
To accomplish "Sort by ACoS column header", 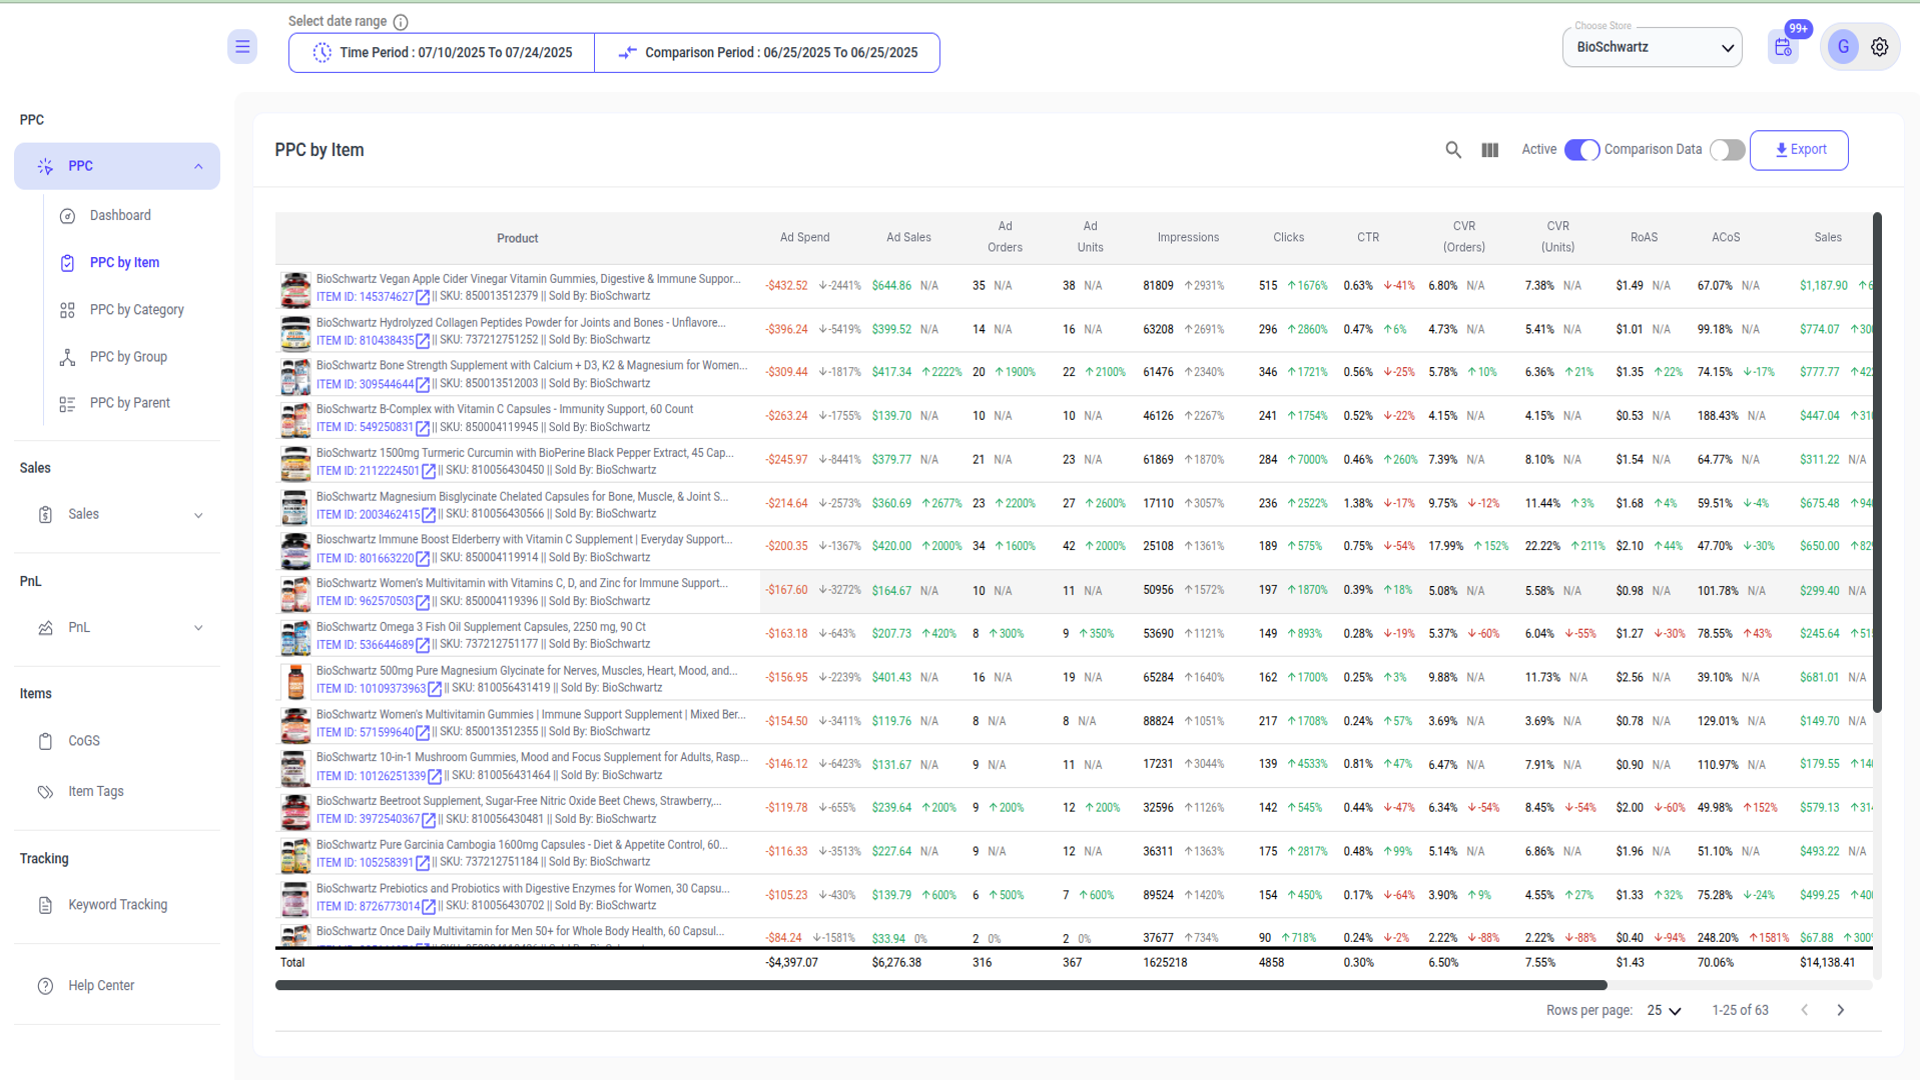I will 1726,238.
